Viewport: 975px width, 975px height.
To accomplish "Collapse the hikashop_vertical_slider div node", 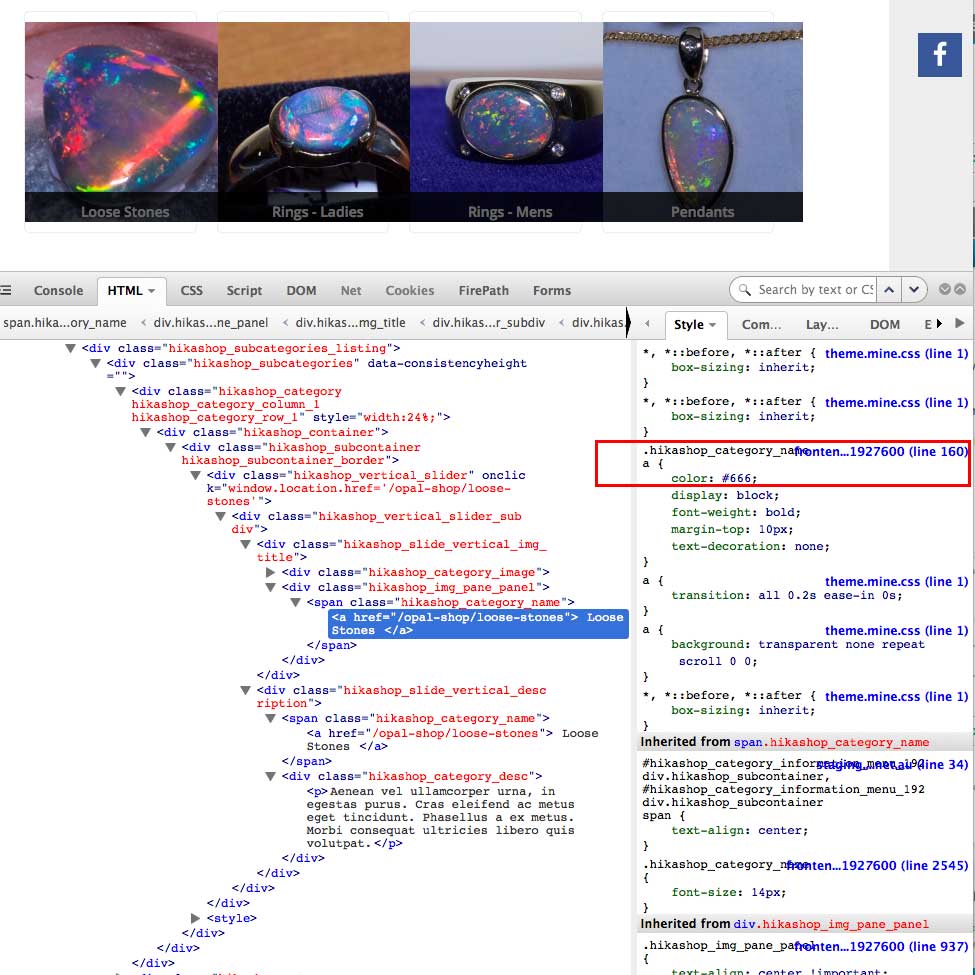I will [195, 475].
